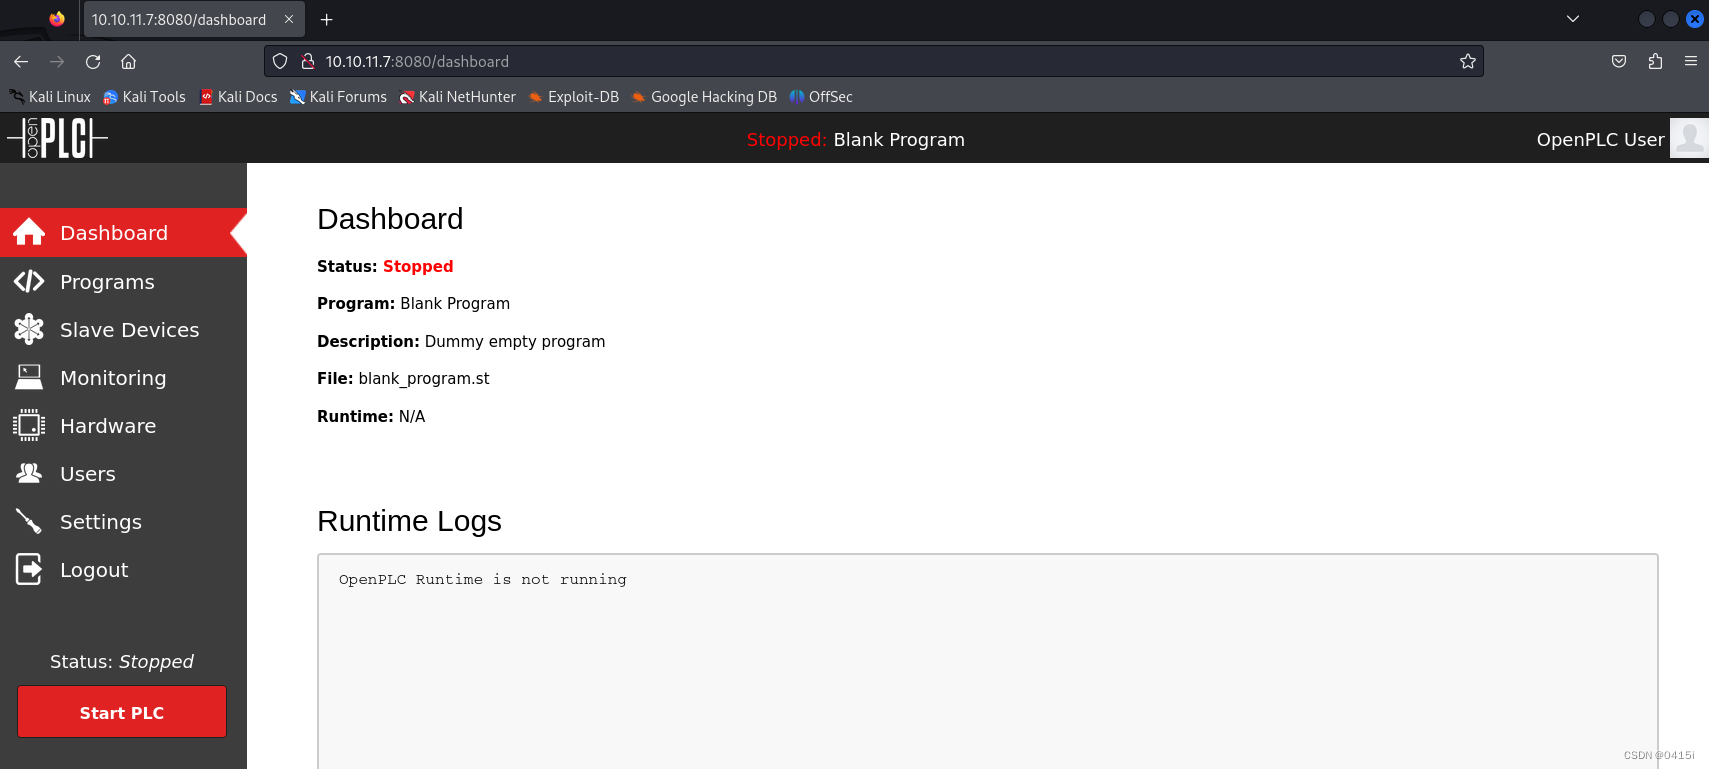
Task: Open Google Hacking DB bookmark
Action: click(x=704, y=97)
